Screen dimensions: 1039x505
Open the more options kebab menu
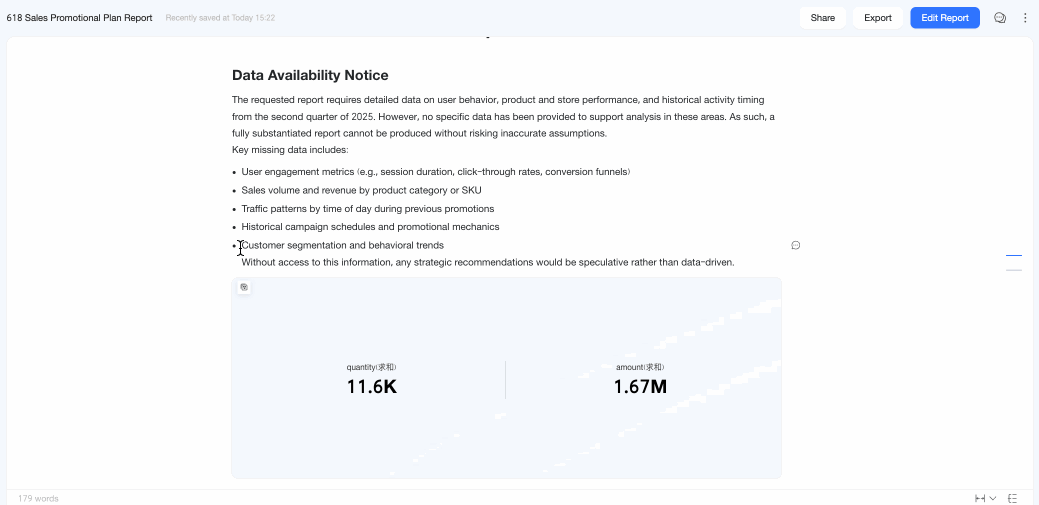tap(1025, 18)
